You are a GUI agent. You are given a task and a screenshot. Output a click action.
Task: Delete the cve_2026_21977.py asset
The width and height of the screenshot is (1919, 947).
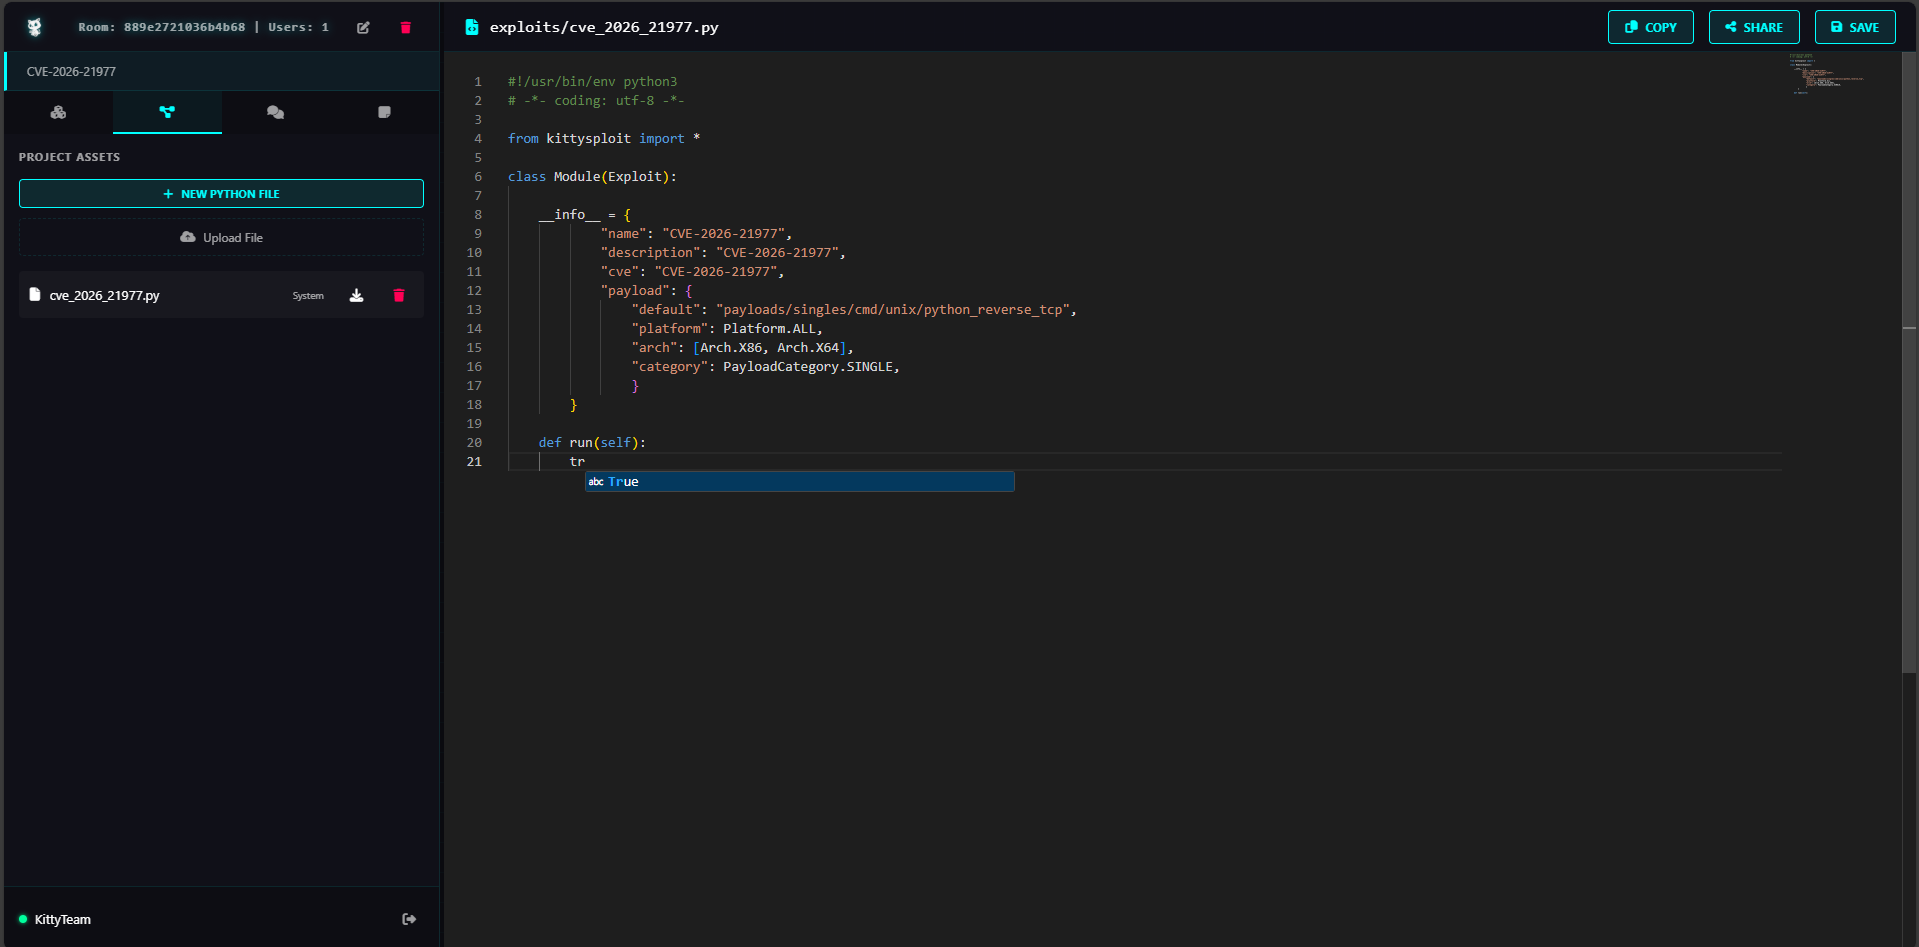coord(399,295)
